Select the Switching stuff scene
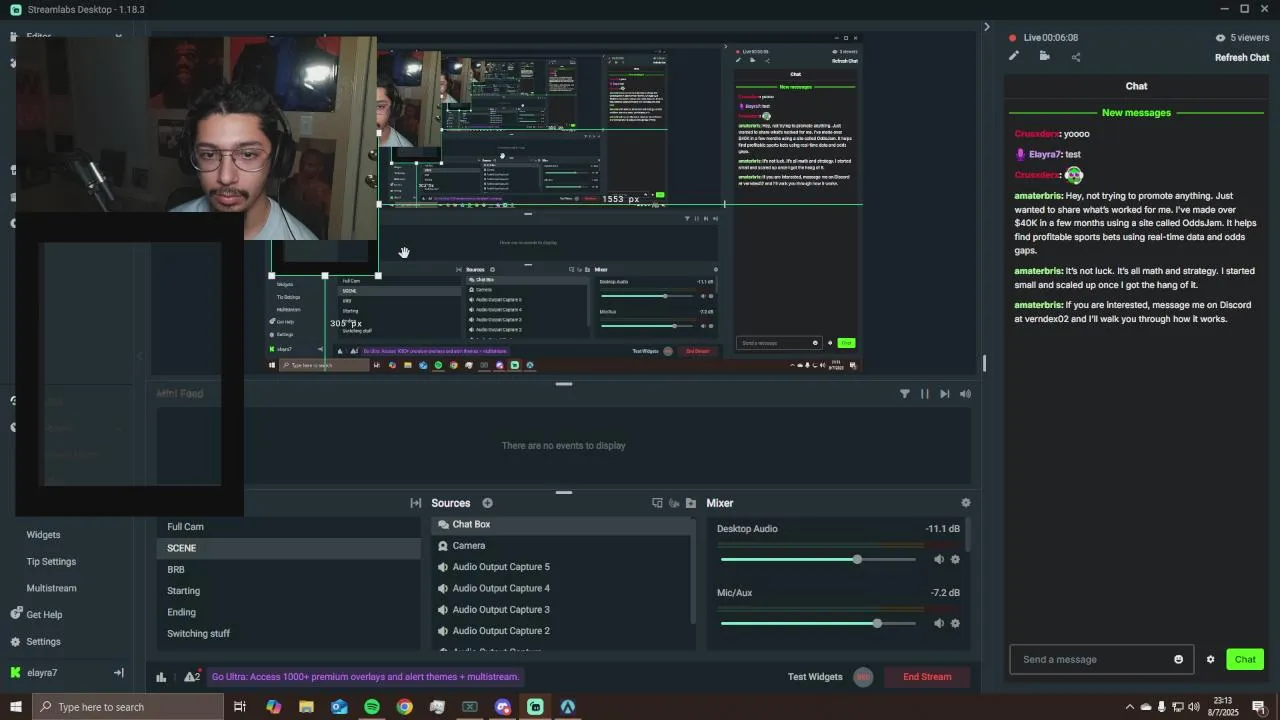 (x=288, y=633)
